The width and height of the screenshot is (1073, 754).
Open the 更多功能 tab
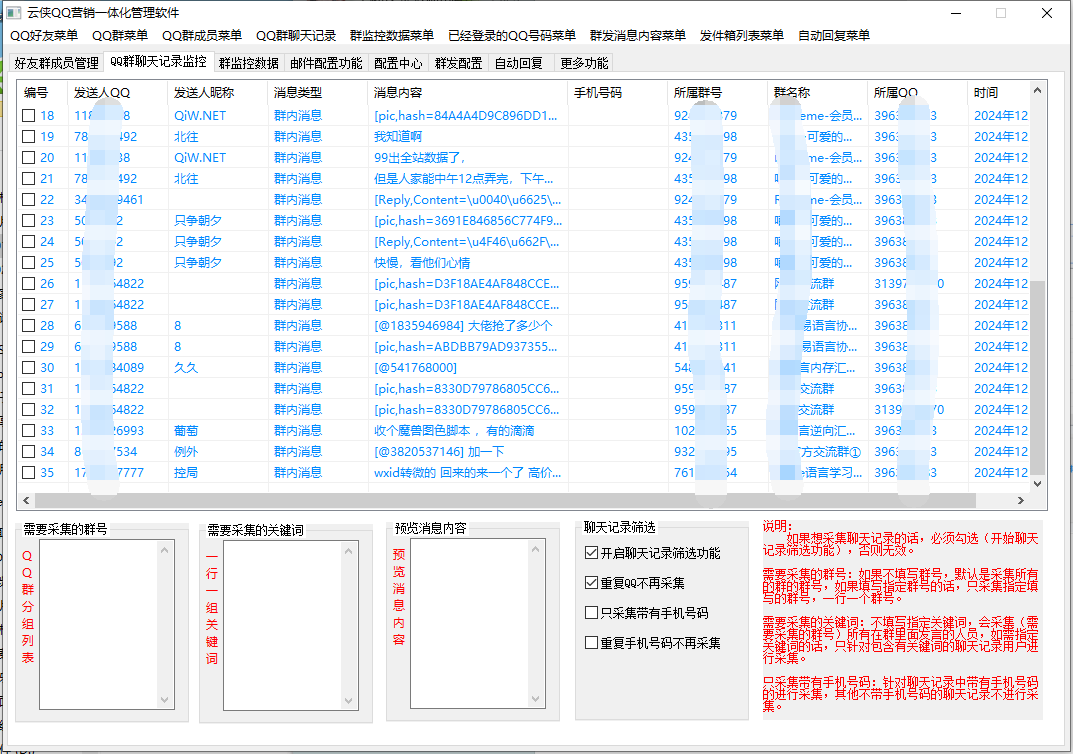point(584,63)
